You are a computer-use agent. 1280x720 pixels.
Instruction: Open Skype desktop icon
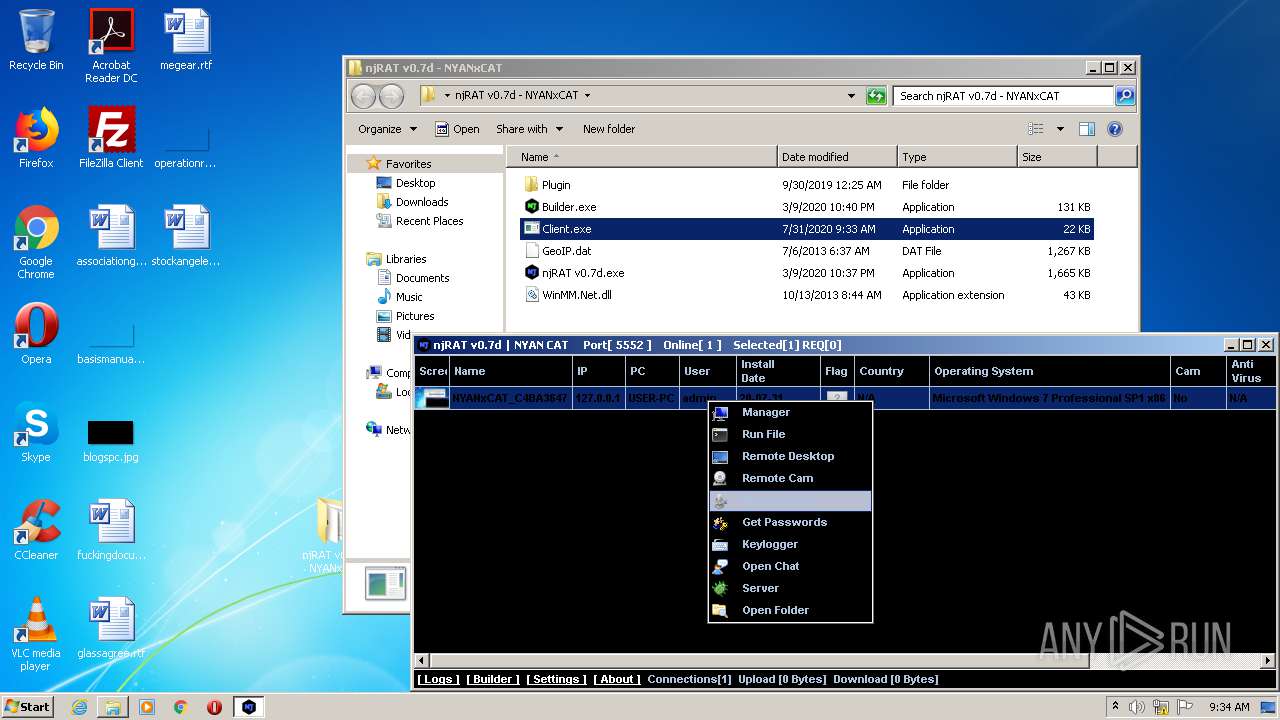point(36,433)
